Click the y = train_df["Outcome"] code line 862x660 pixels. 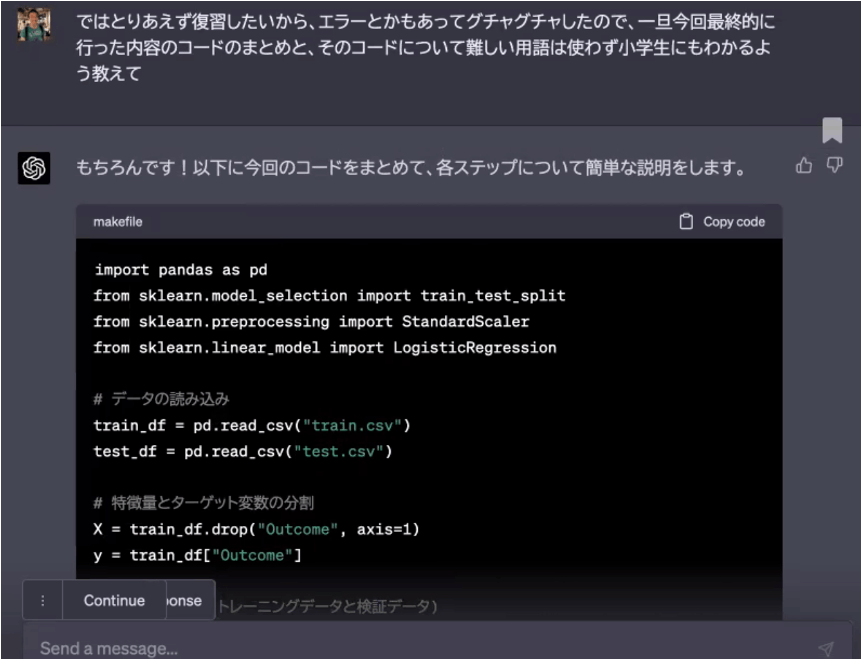197,555
